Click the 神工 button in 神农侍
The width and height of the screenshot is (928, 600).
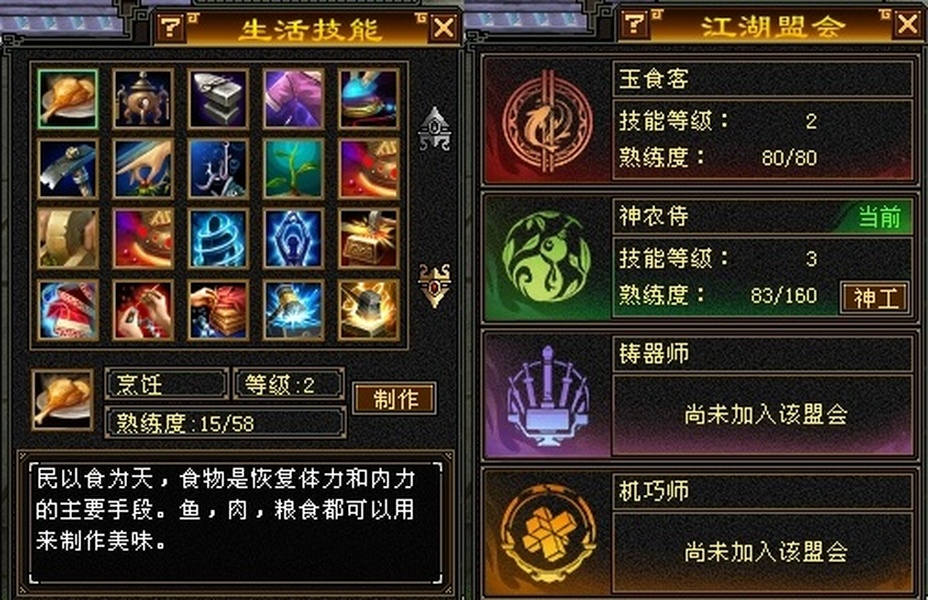(x=875, y=298)
